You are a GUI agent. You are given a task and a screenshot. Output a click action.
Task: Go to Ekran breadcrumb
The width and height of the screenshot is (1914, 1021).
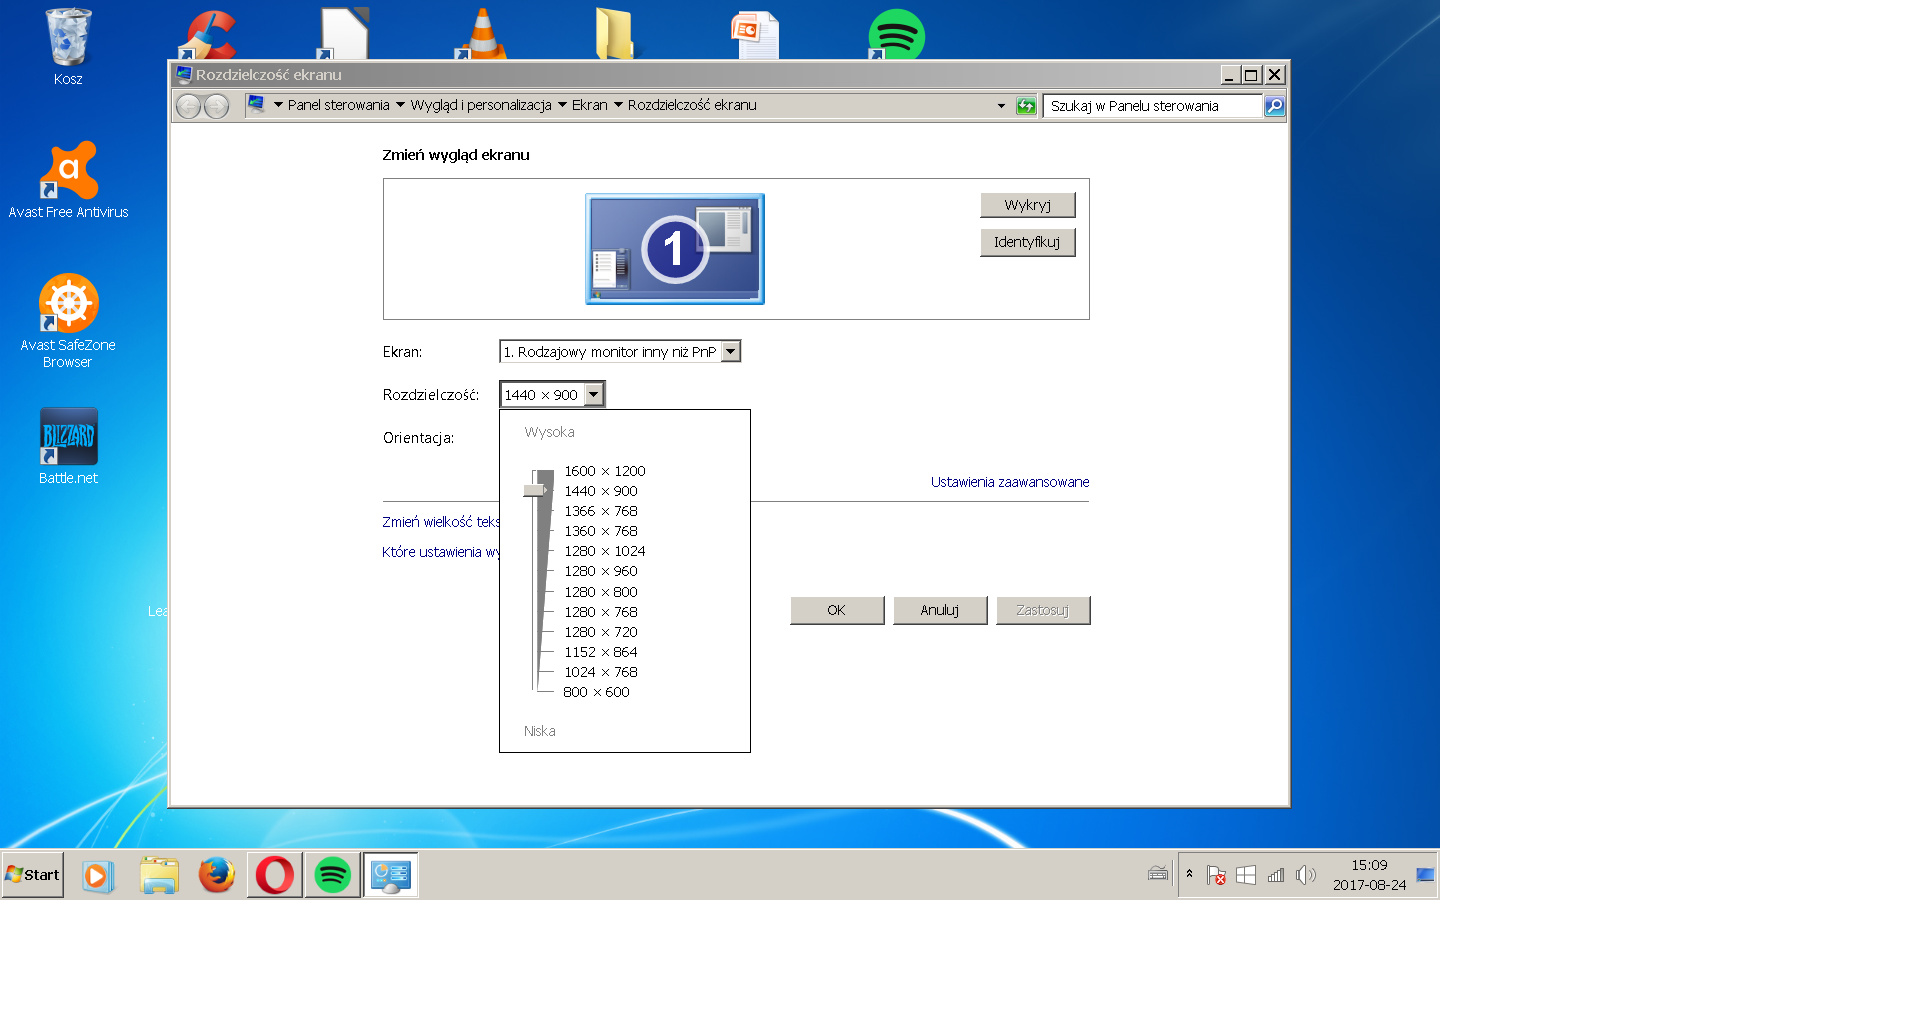(x=590, y=105)
